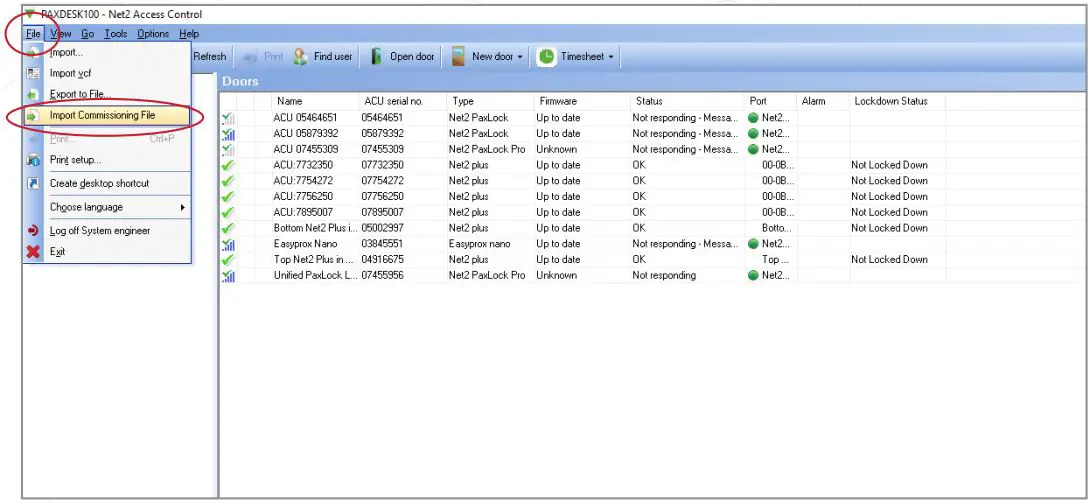Open the Tools menu

click(x=116, y=33)
